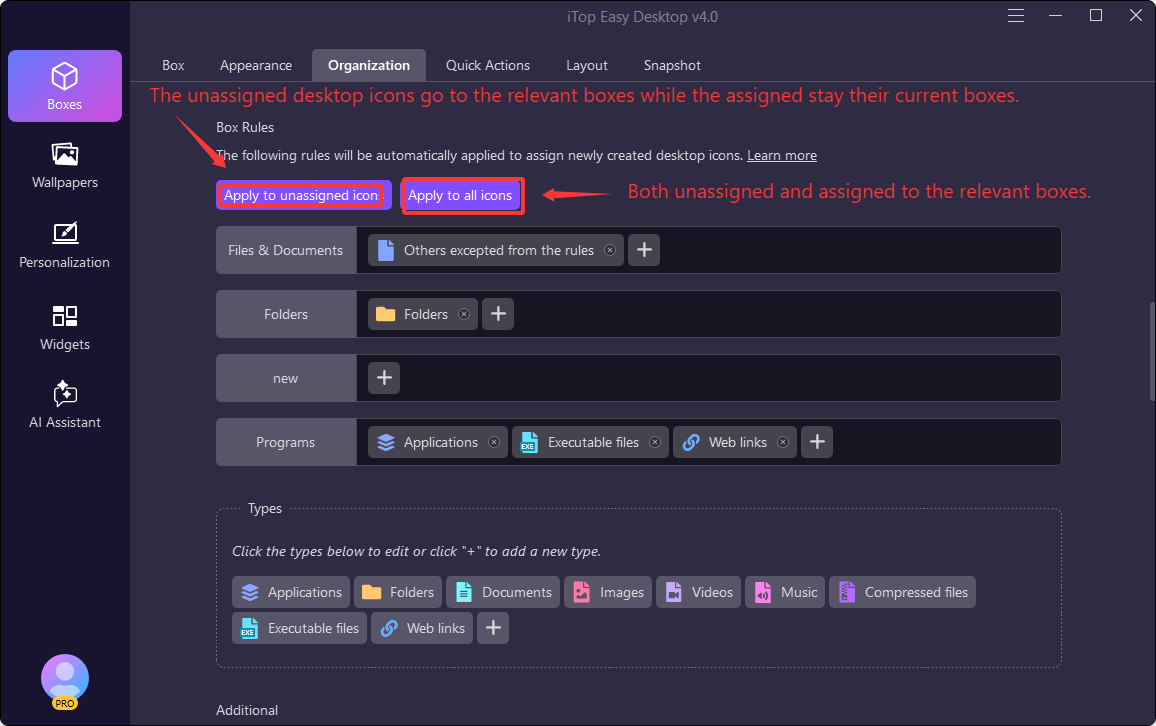Image resolution: width=1156 pixels, height=726 pixels.
Task: Remove Executable files from Programs box
Action: (x=655, y=443)
